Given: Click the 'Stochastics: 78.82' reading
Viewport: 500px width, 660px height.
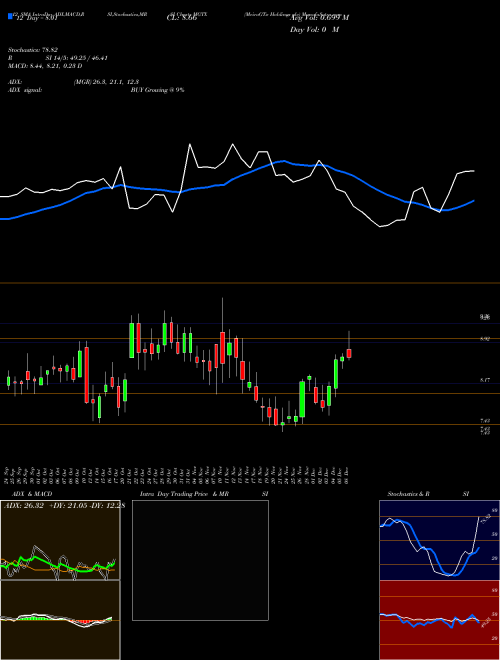Looking at the screenshot, I should pyautogui.click(x=33, y=50).
